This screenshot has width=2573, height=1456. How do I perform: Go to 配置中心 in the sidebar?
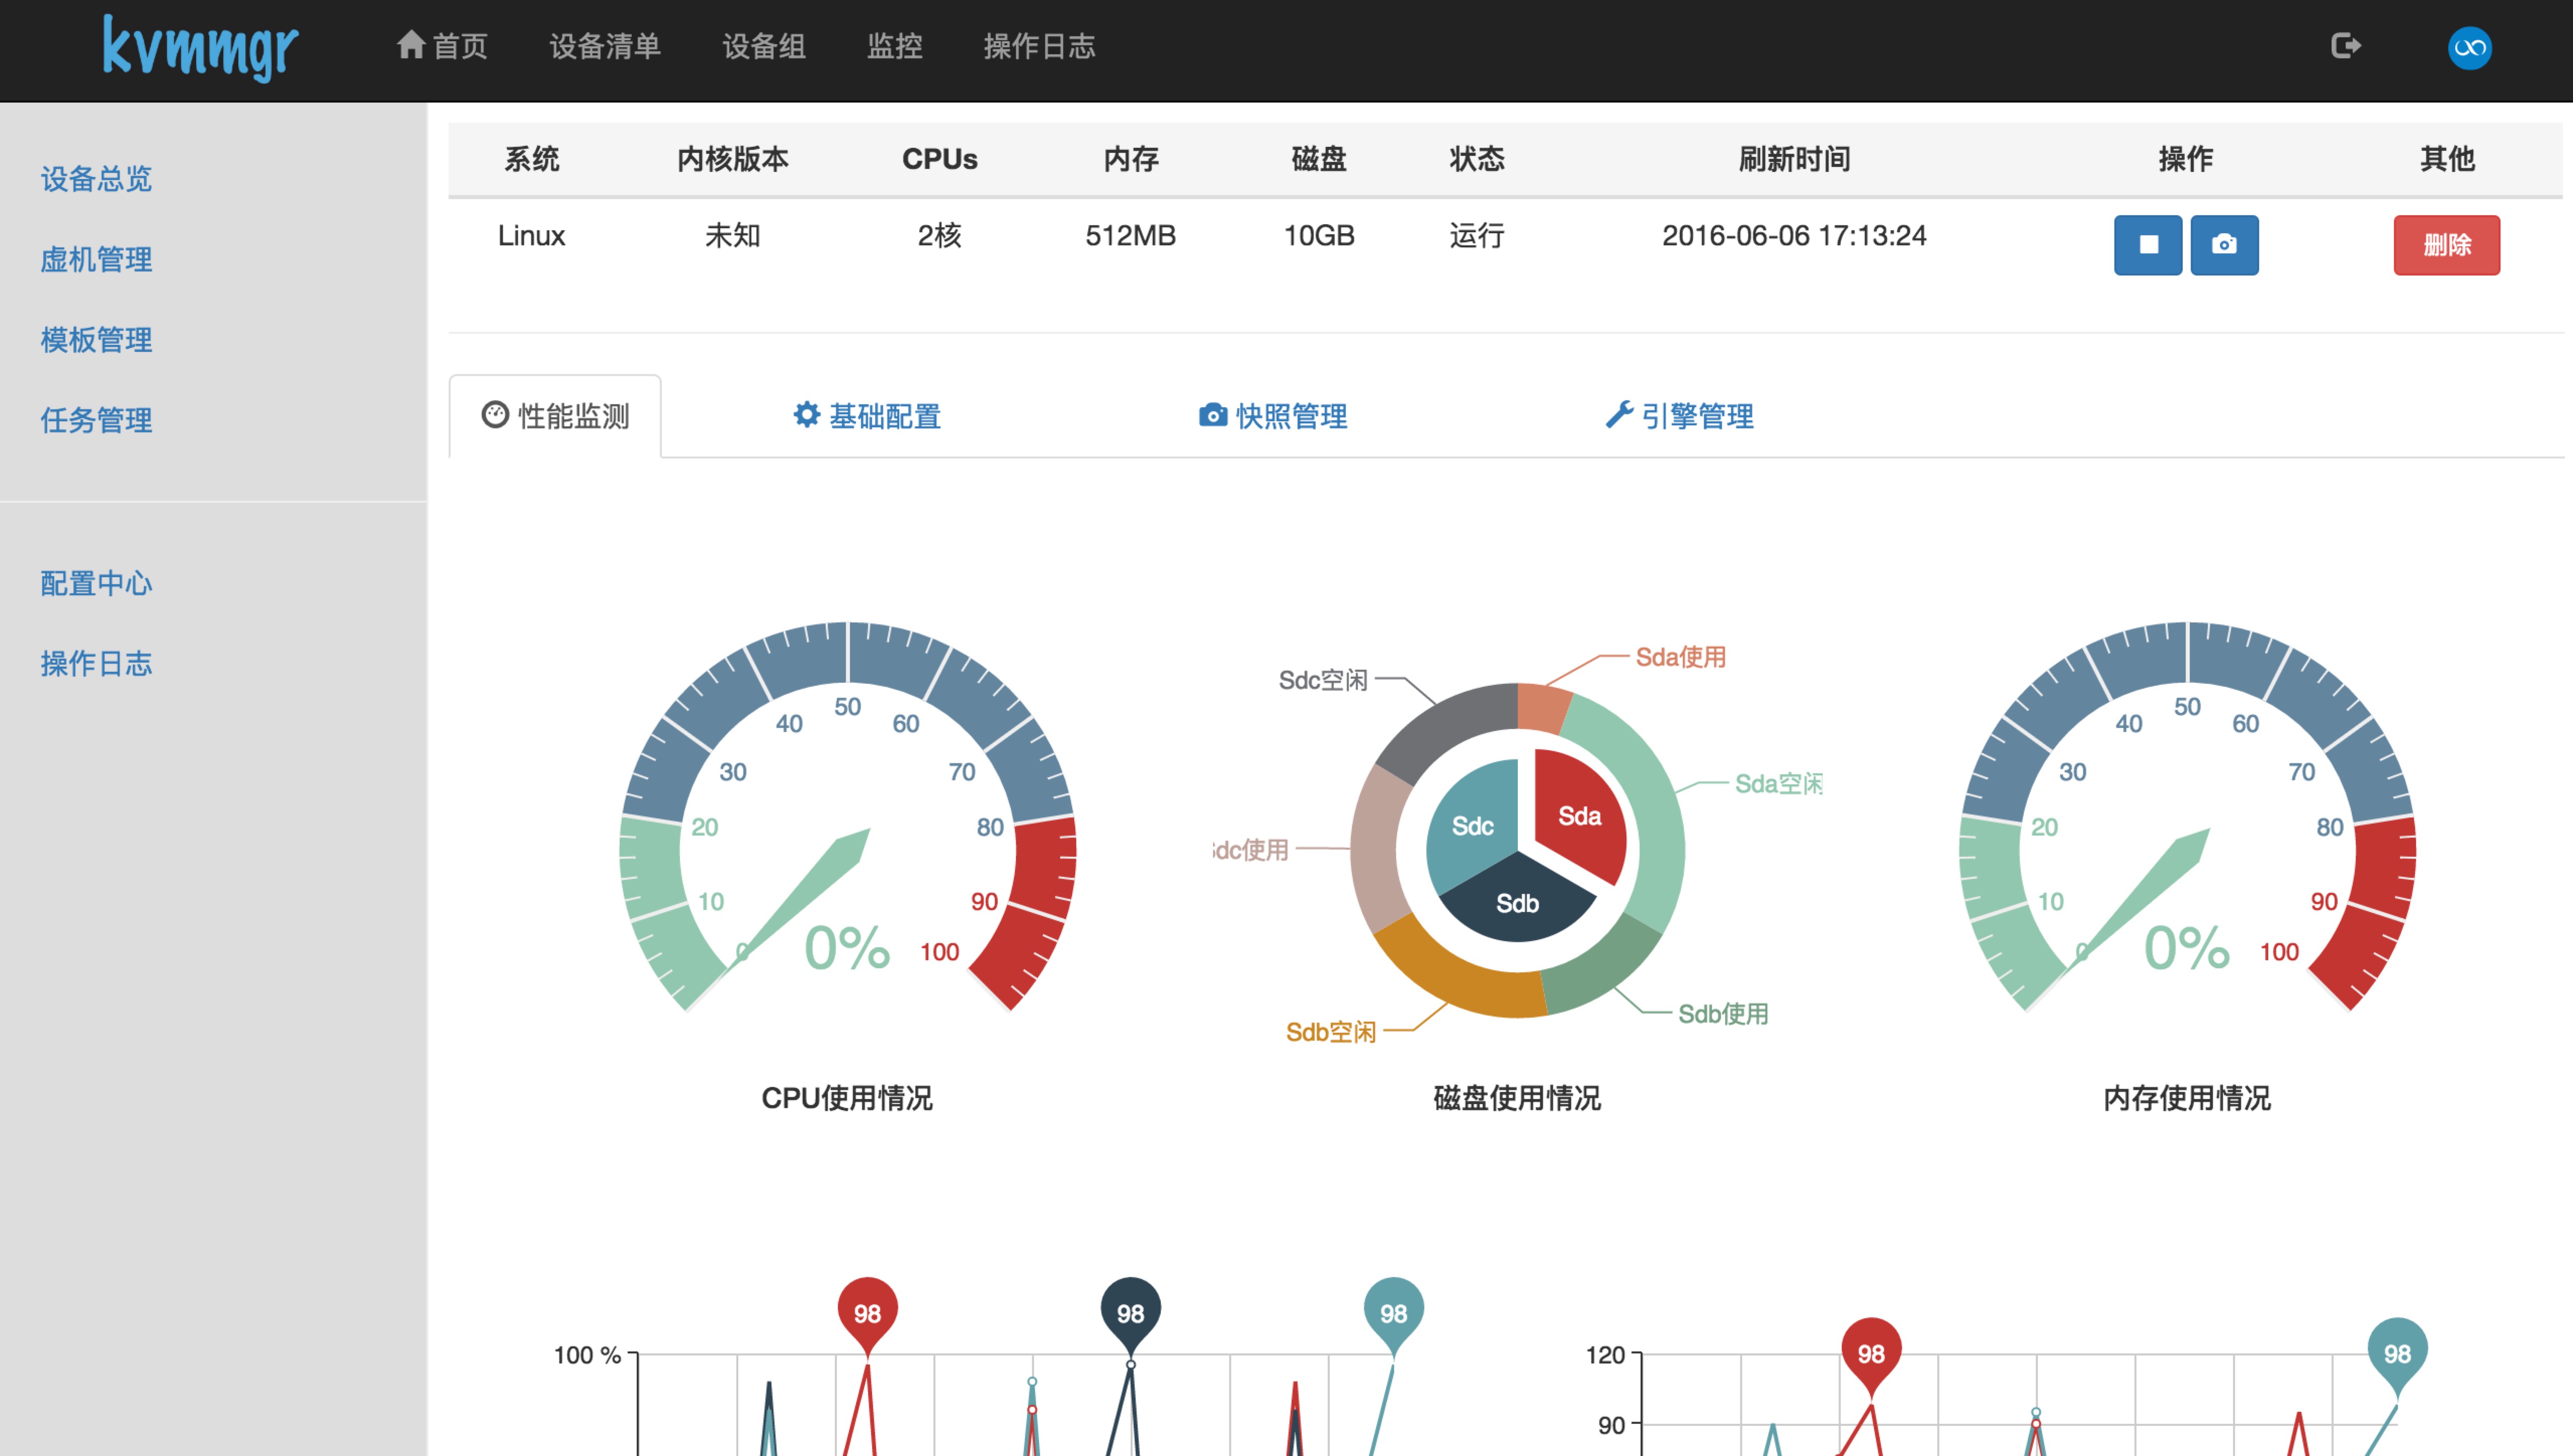pyautogui.click(x=96, y=583)
